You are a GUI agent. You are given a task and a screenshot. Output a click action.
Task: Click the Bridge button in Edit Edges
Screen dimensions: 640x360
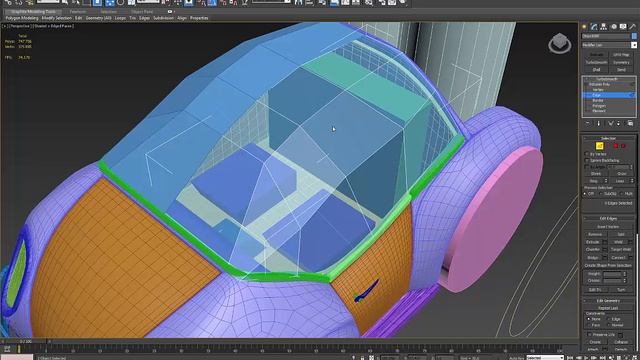click(x=593, y=258)
